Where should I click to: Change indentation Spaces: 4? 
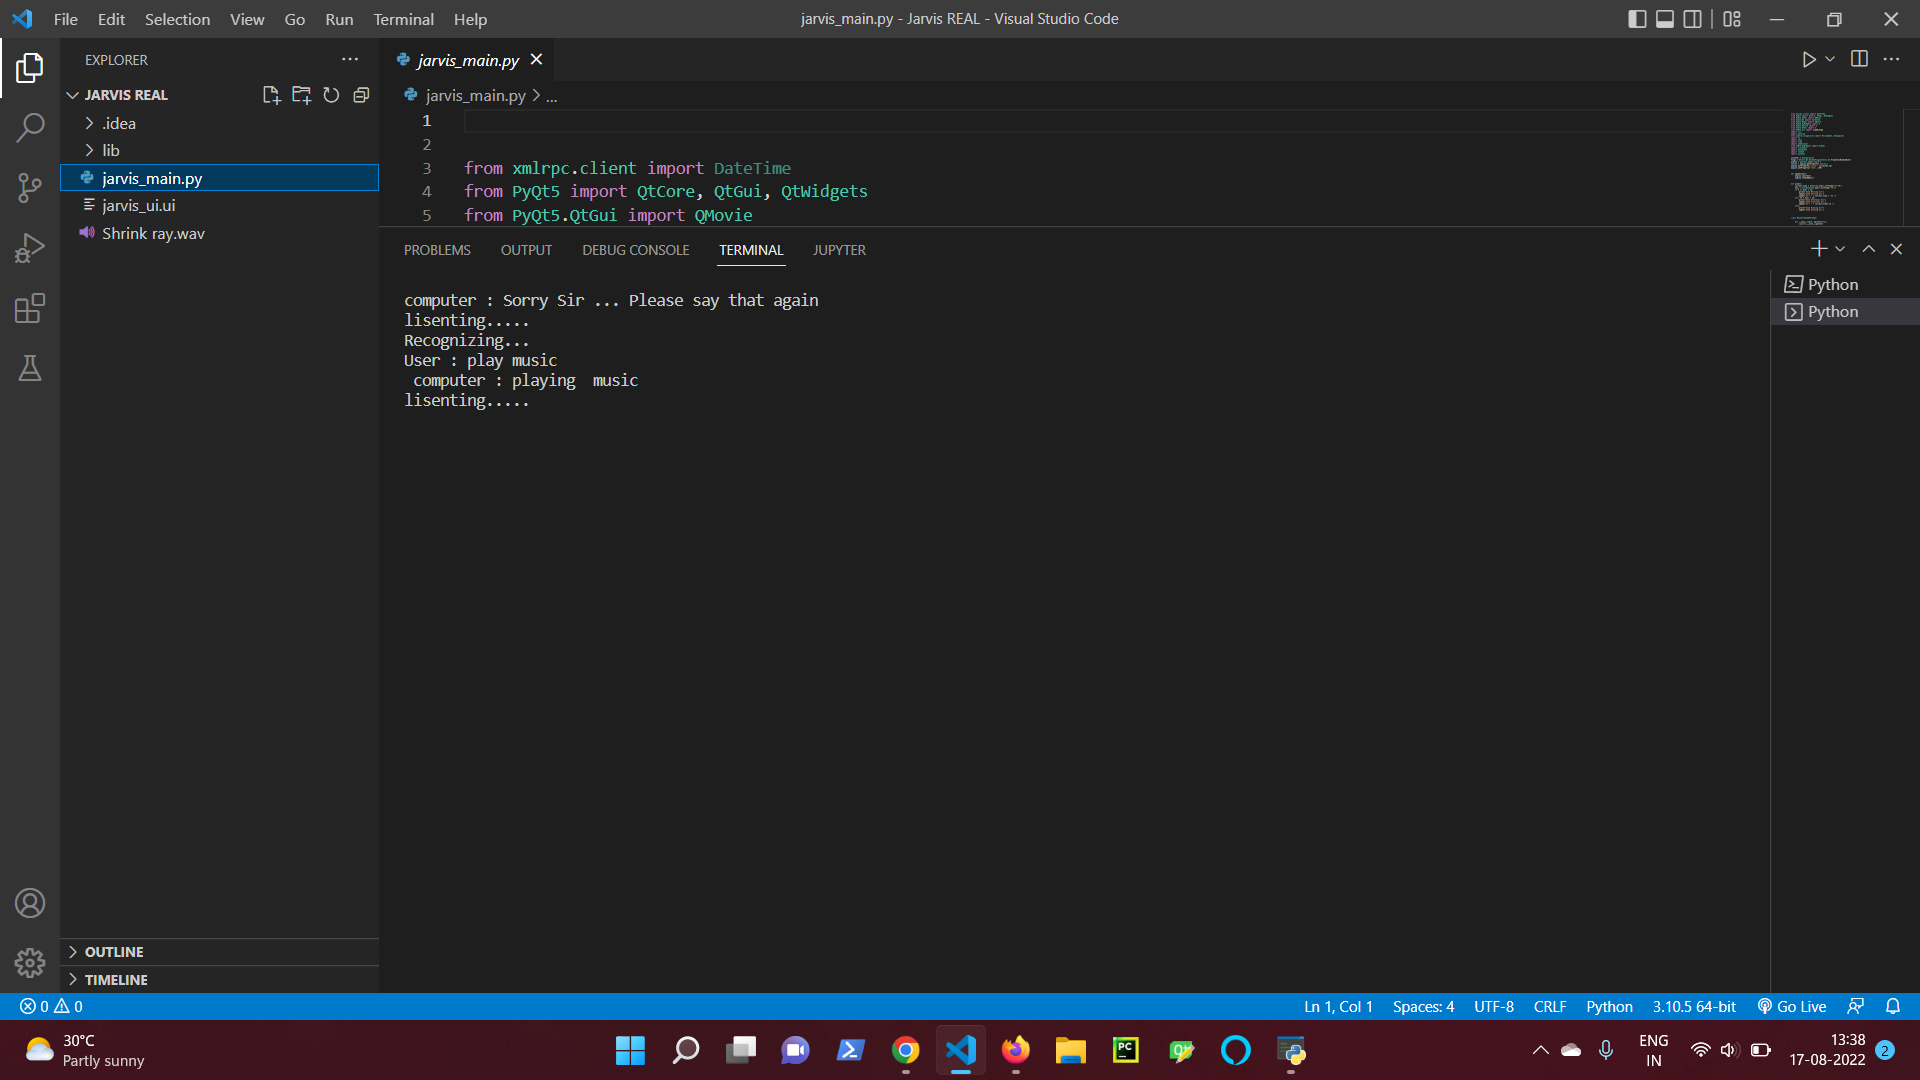[1423, 1006]
